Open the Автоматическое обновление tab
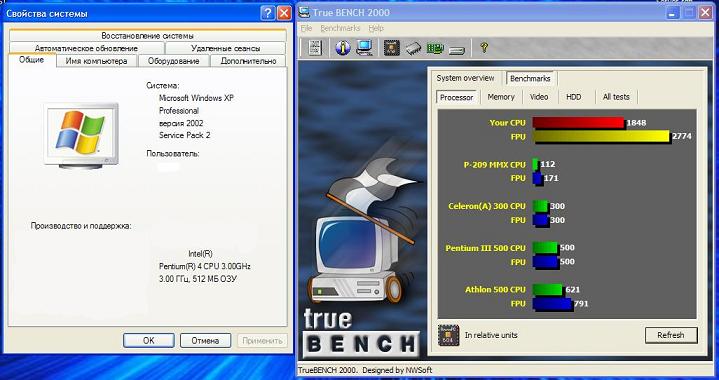The image size is (719, 380). click(86, 48)
